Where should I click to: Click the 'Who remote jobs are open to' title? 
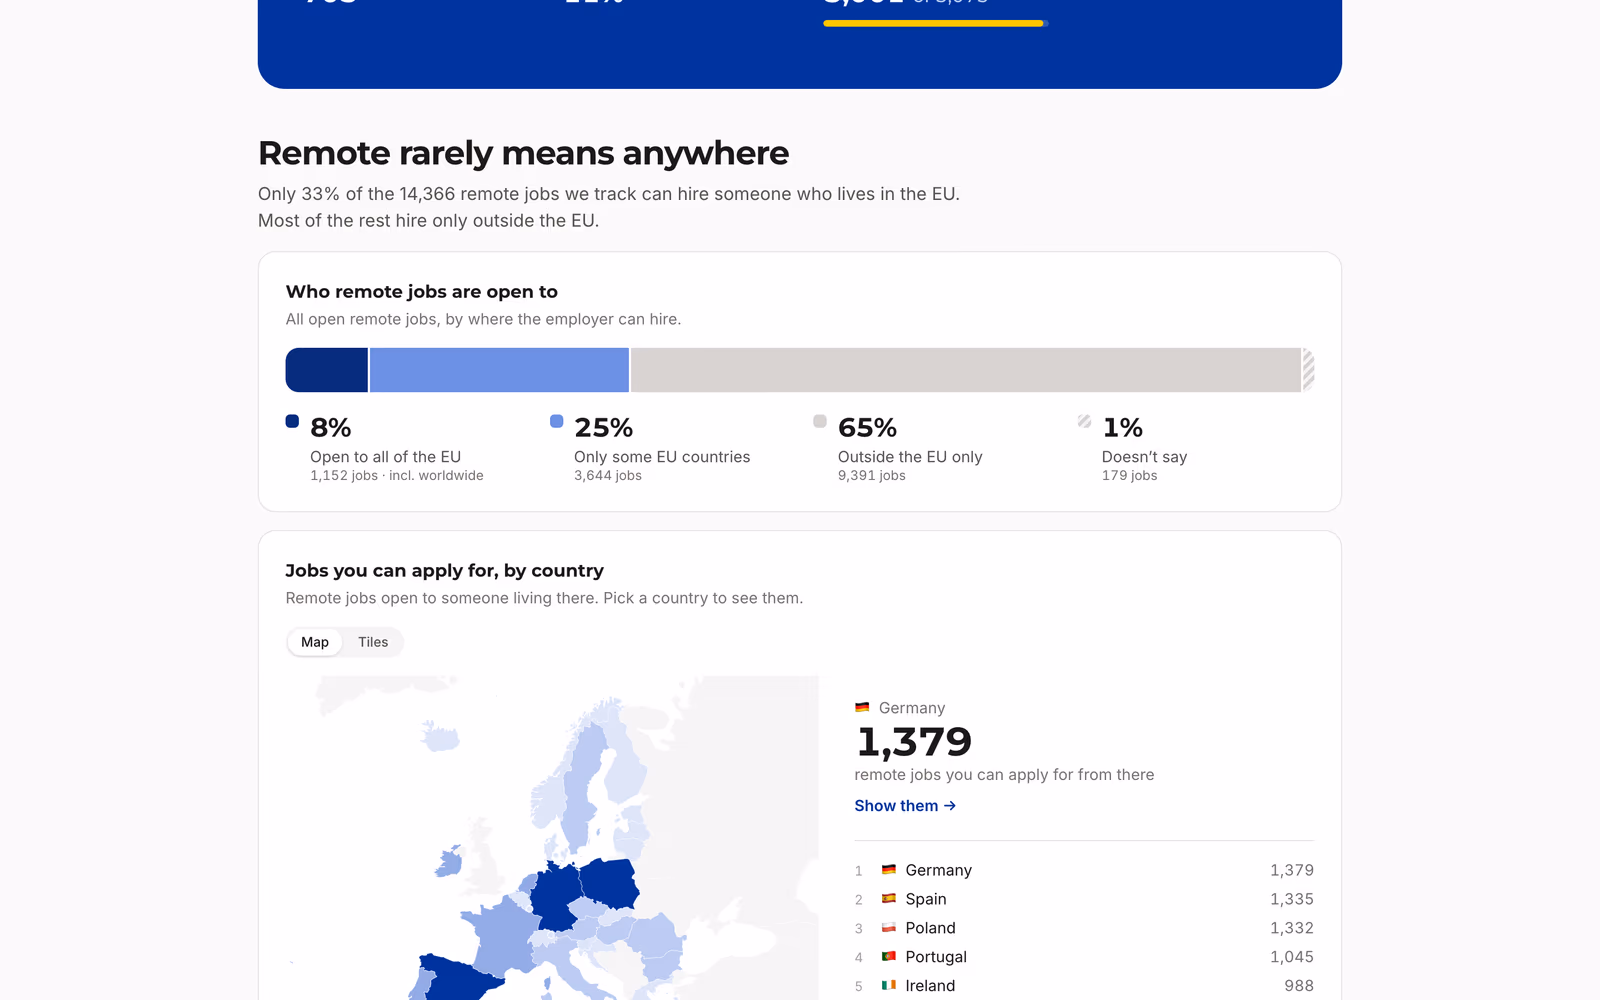(x=422, y=292)
